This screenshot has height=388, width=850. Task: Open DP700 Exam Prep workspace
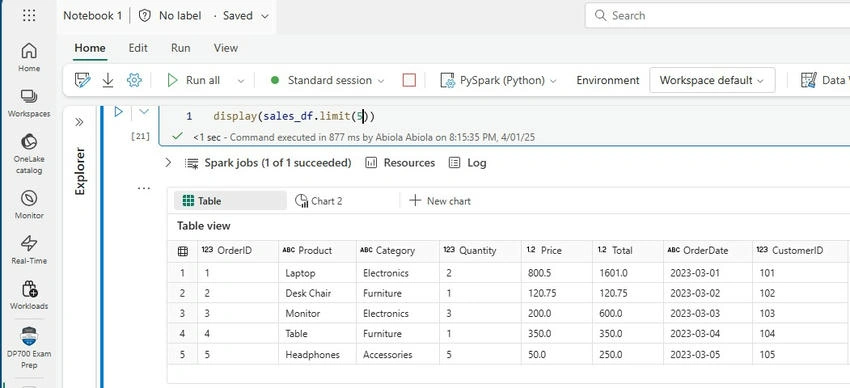(x=29, y=347)
